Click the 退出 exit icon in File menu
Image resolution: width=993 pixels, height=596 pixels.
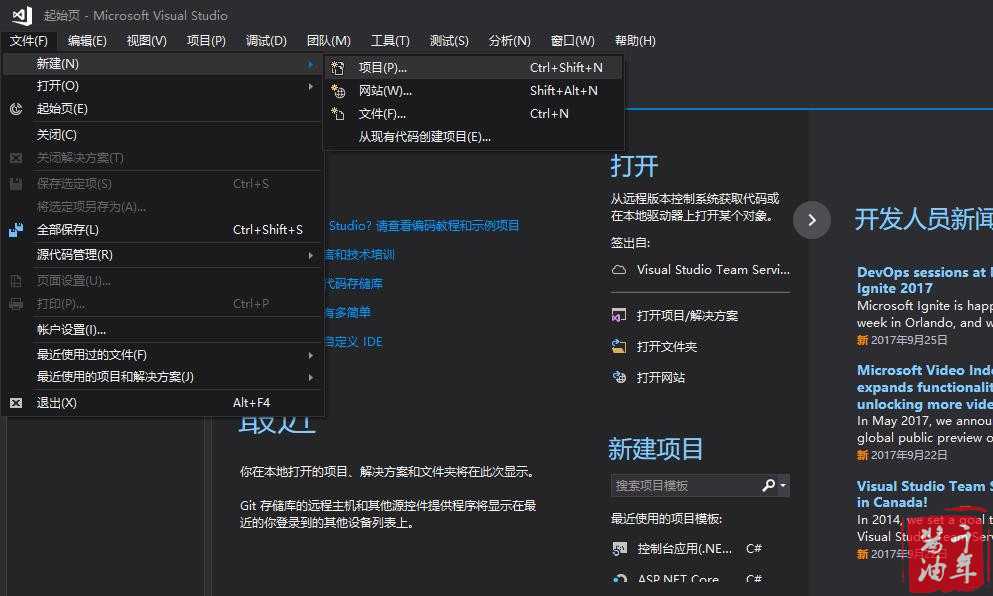[16, 403]
